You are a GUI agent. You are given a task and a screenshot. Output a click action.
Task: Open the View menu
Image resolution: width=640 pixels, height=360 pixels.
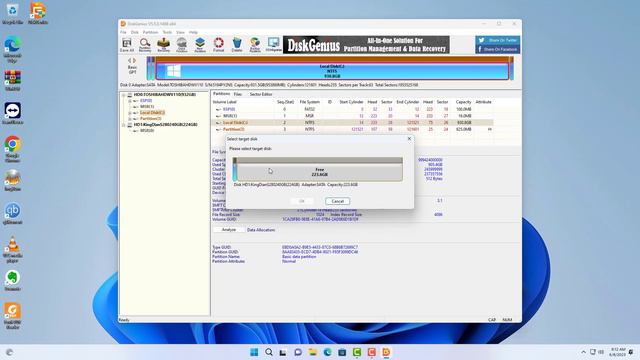[180, 32]
